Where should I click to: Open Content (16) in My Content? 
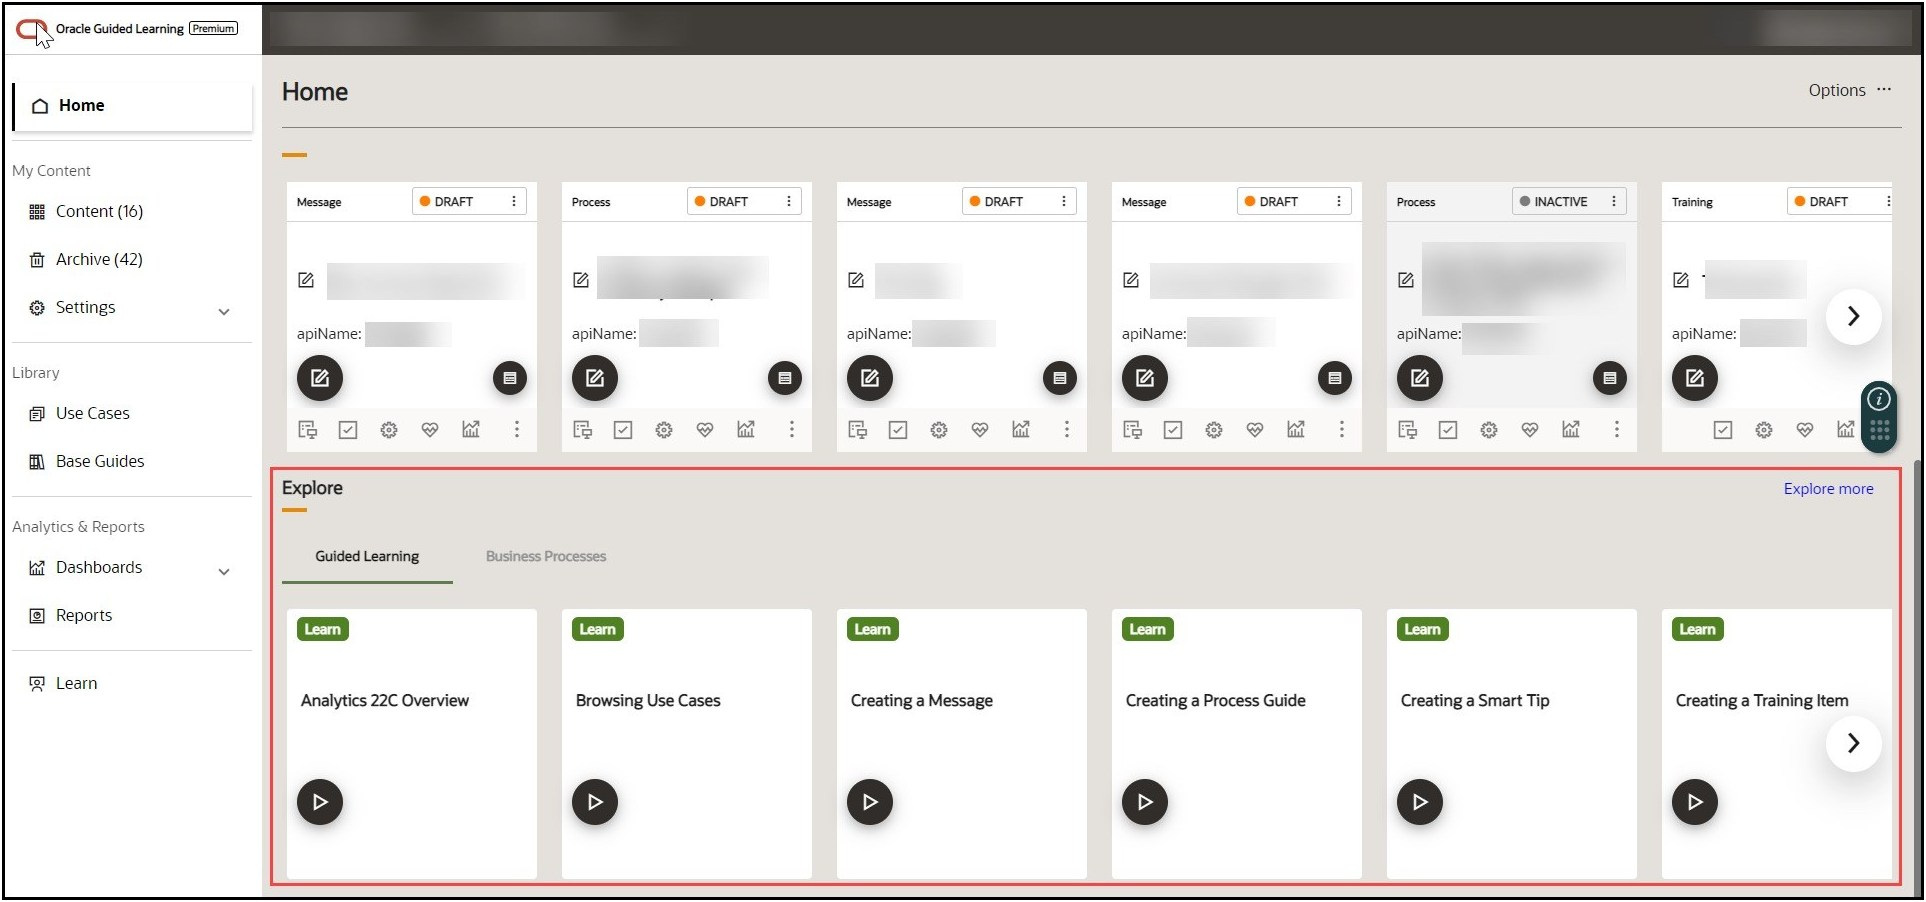[99, 211]
